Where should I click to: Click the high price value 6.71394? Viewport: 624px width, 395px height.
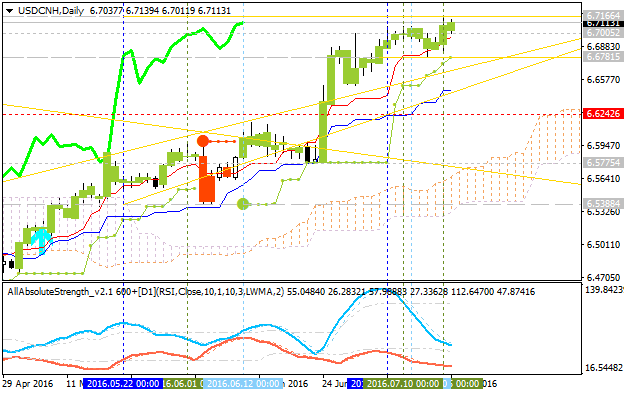point(142,11)
